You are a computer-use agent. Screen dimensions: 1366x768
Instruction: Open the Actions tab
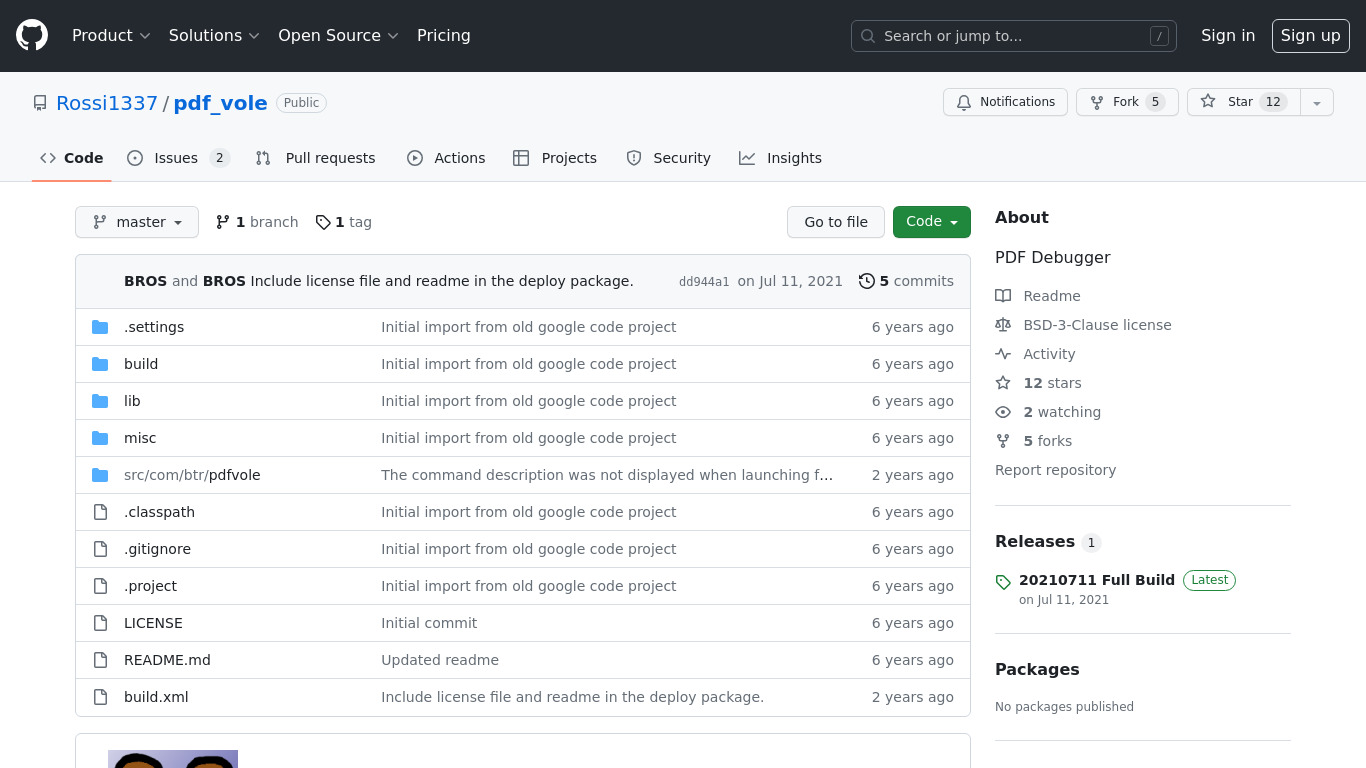pyautogui.click(x=445, y=158)
